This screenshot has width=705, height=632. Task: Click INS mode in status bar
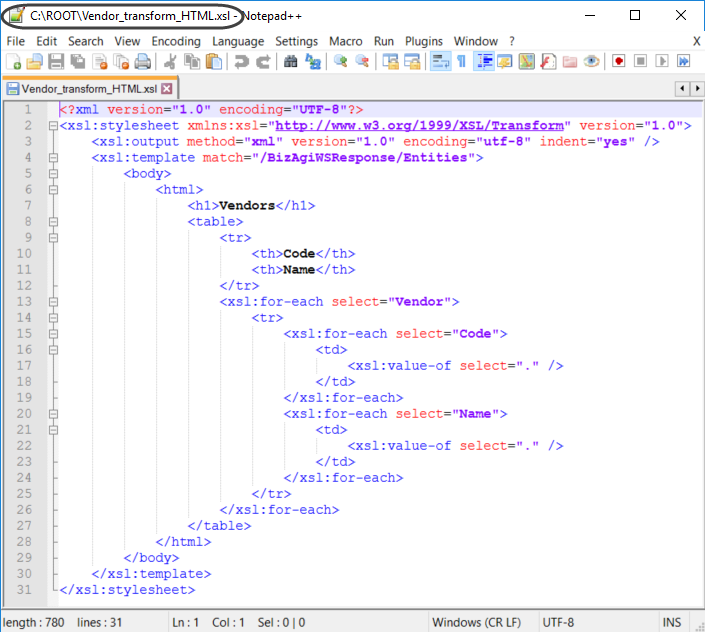coord(672,623)
